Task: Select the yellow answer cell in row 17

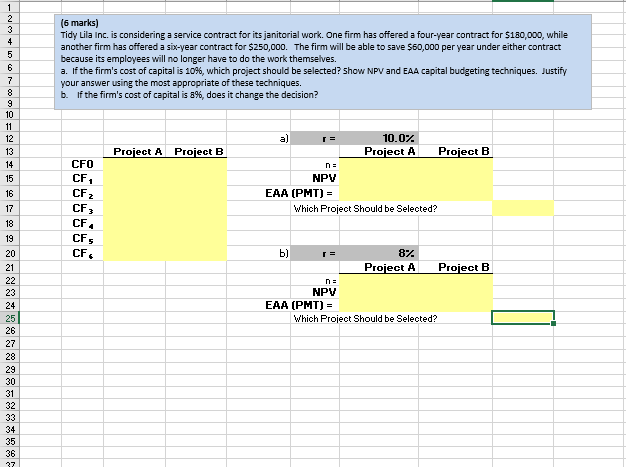Action: [x=523, y=208]
